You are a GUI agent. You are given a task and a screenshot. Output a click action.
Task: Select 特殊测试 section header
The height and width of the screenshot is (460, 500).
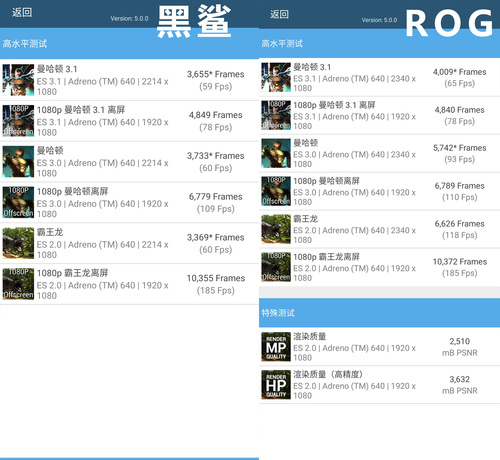coord(278,313)
